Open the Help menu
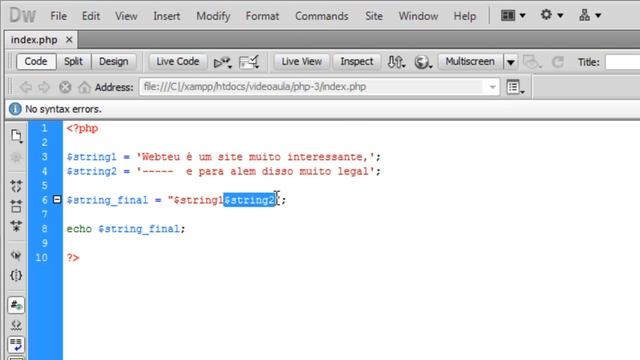The height and width of the screenshot is (360, 640). 465,16
